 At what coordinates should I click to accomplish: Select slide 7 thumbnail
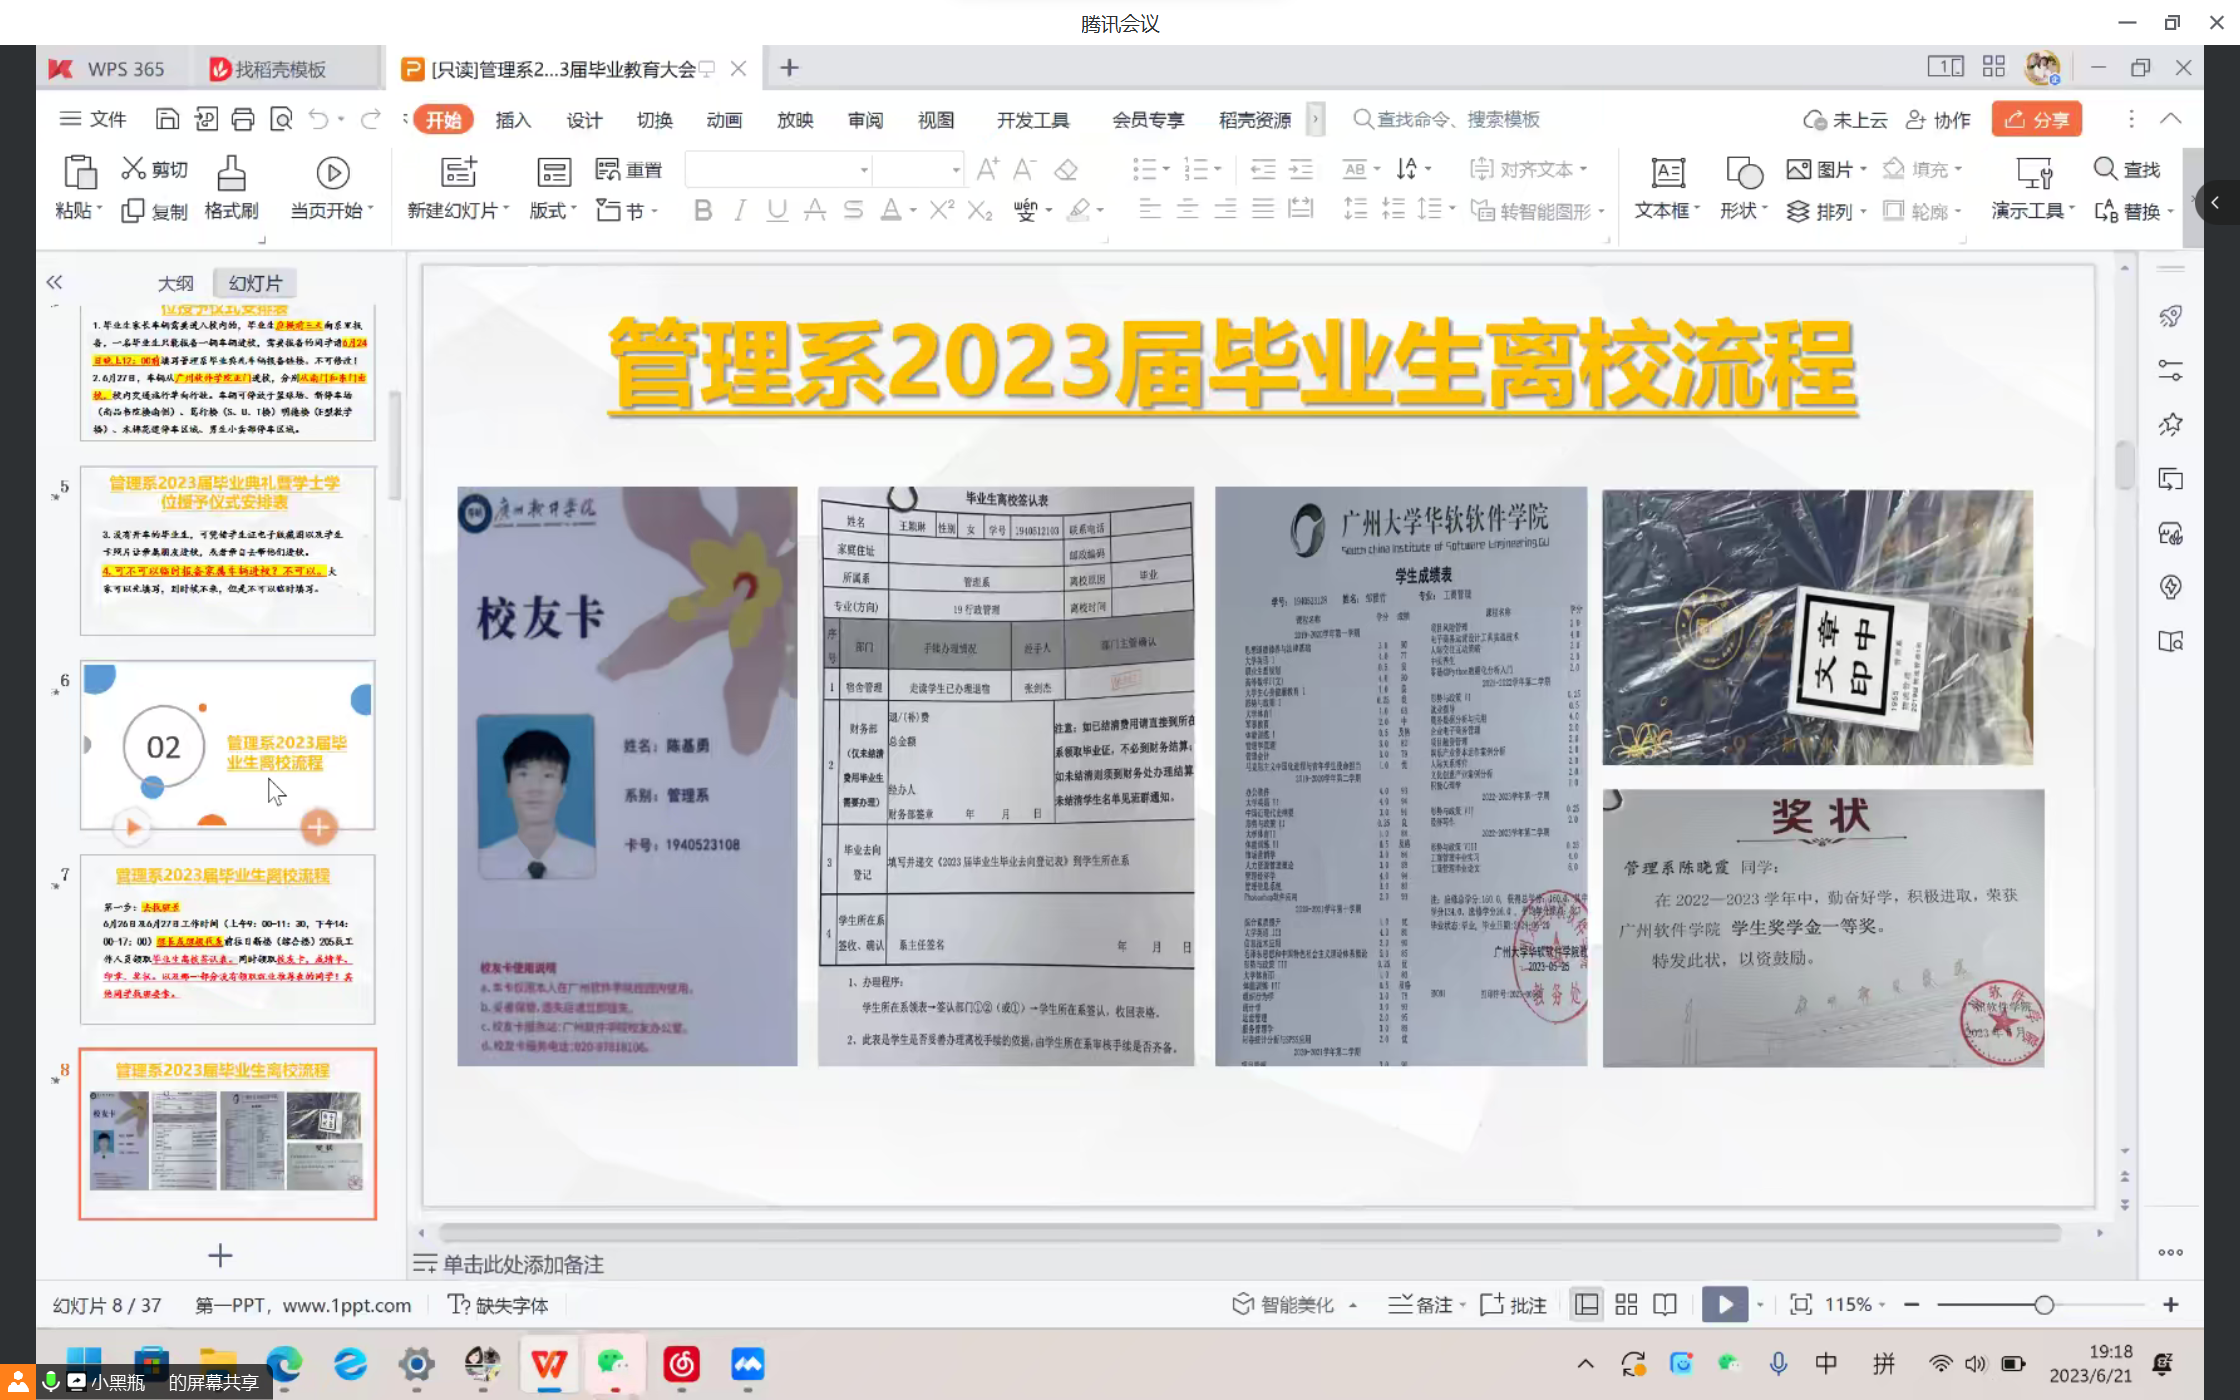[228, 939]
